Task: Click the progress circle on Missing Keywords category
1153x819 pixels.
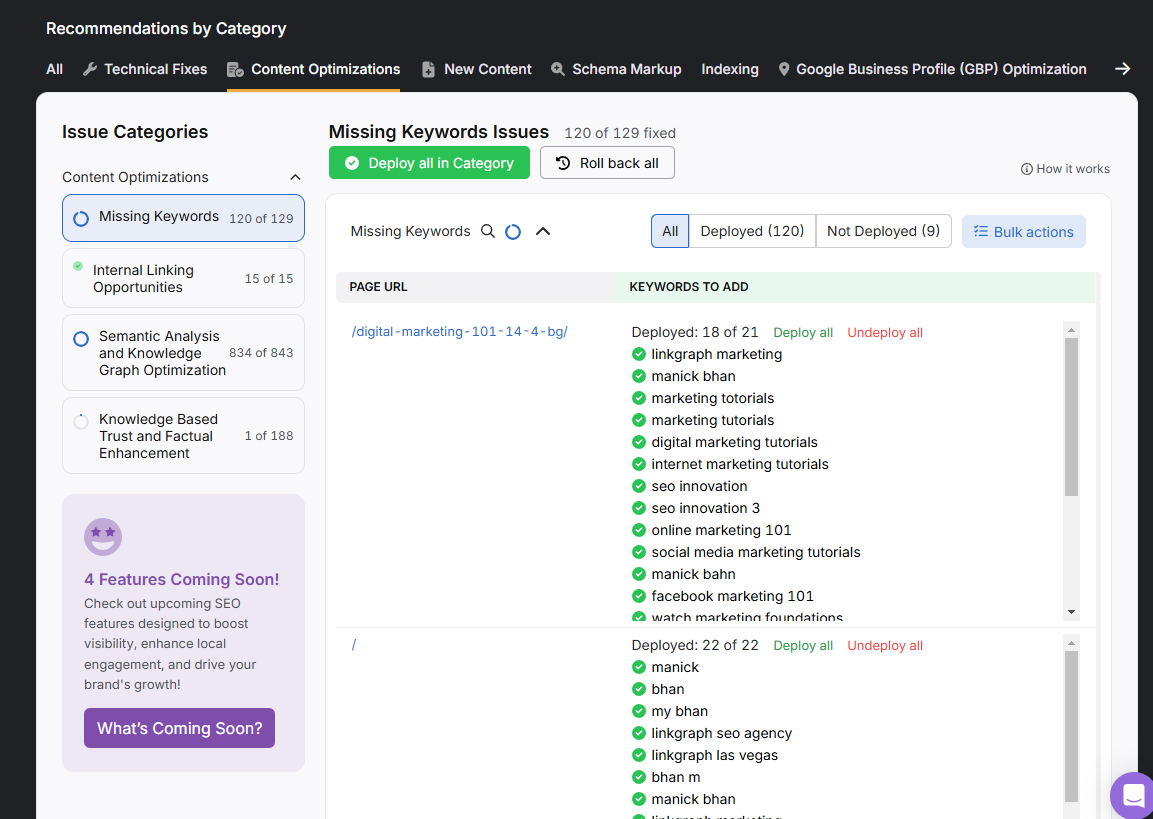Action: pos(80,217)
